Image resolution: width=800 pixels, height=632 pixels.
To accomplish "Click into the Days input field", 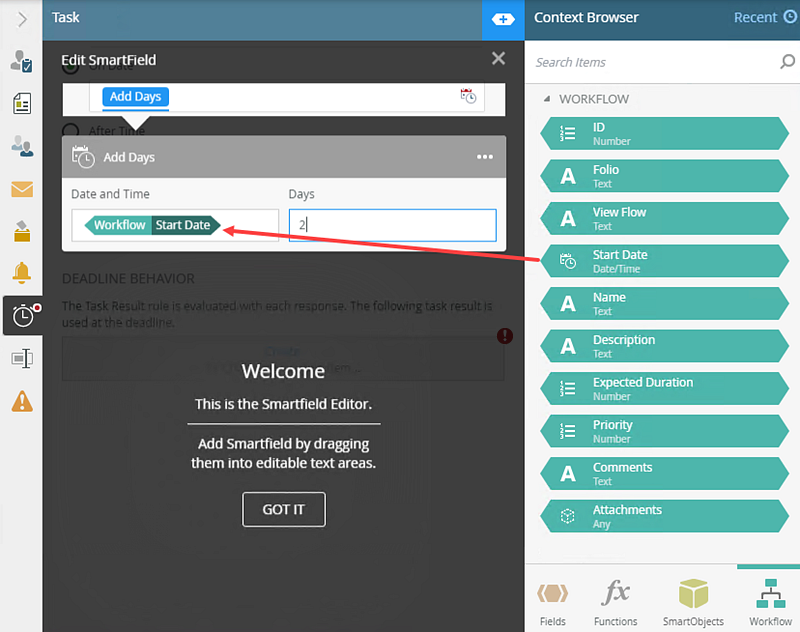I will click(x=392, y=225).
